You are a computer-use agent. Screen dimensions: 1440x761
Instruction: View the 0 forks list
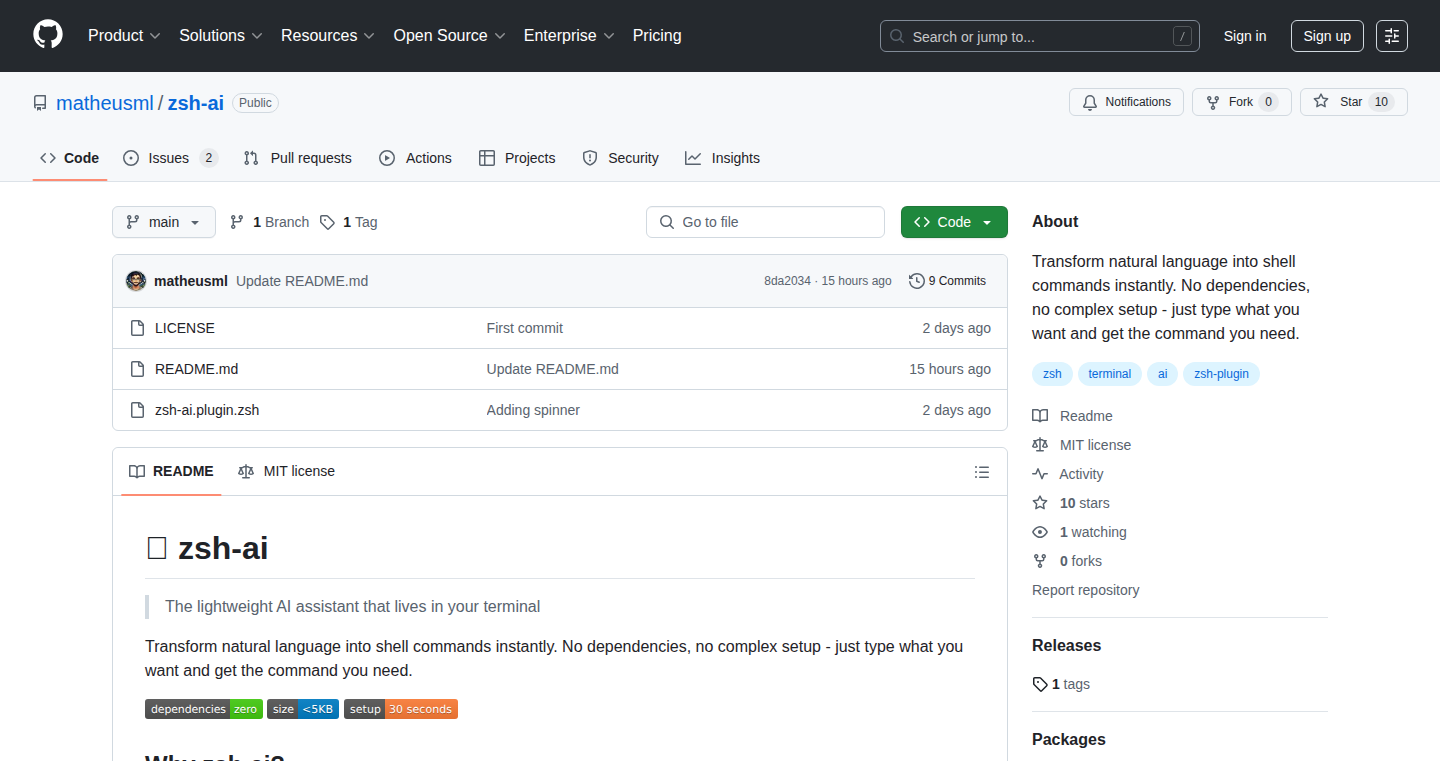tap(1067, 561)
